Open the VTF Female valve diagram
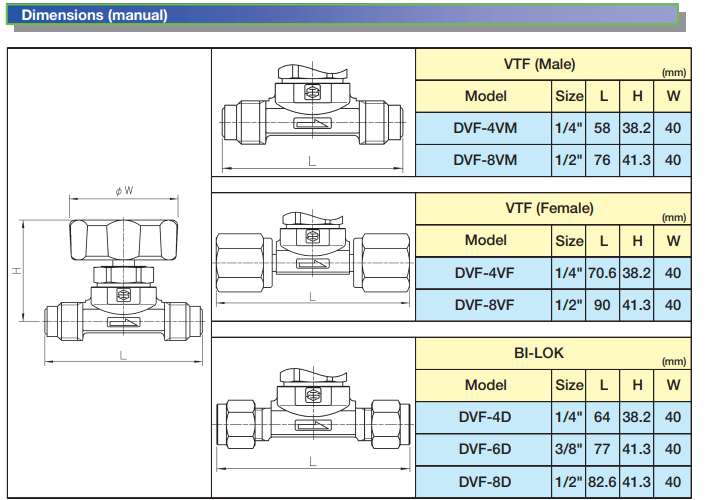Screen dimensions: 707x500 [312, 258]
